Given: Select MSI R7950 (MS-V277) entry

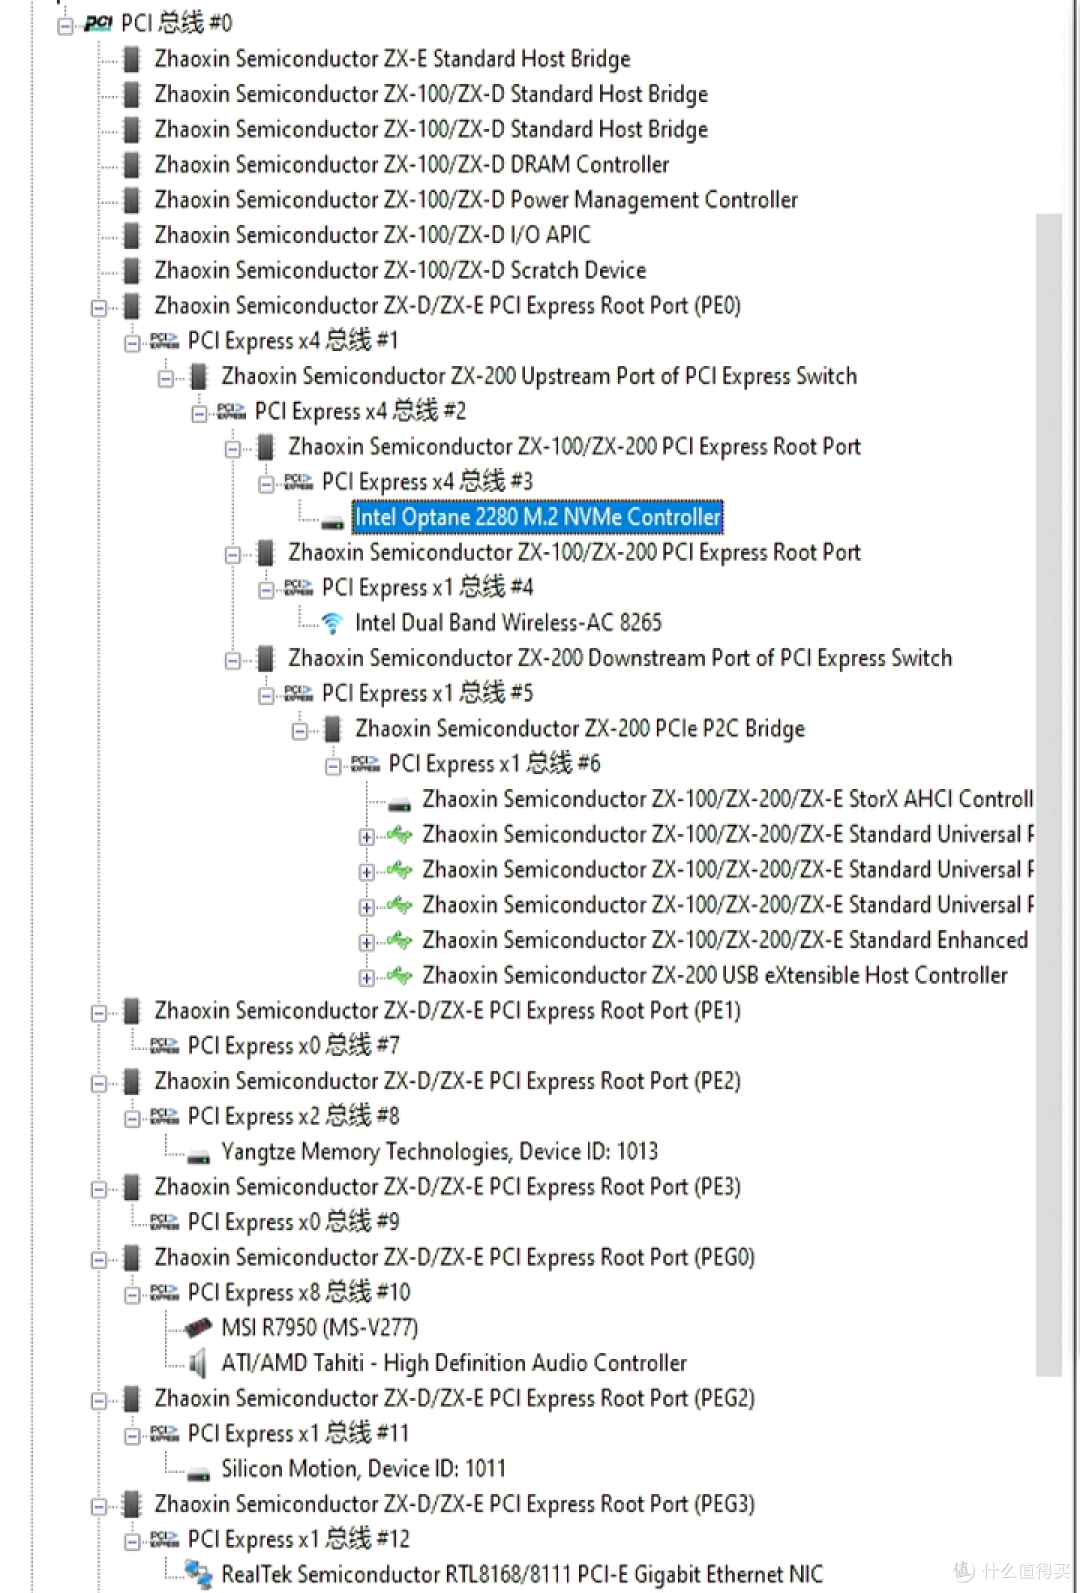Looking at the screenshot, I should (x=320, y=1328).
